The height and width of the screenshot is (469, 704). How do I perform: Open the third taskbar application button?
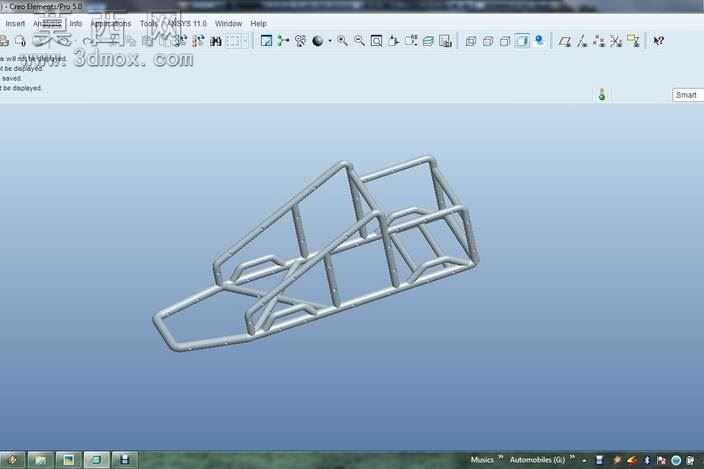click(68, 460)
